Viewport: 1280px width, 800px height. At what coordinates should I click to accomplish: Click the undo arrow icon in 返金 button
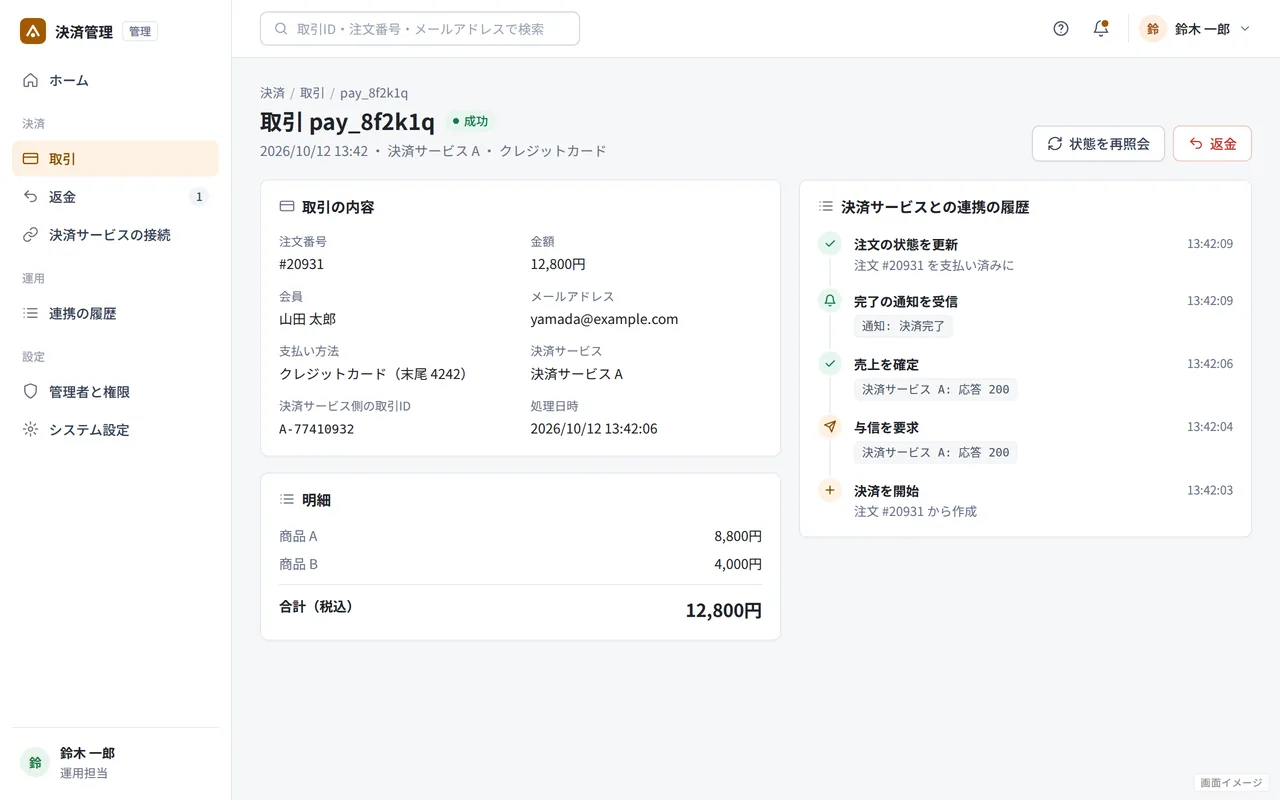(x=1195, y=143)
